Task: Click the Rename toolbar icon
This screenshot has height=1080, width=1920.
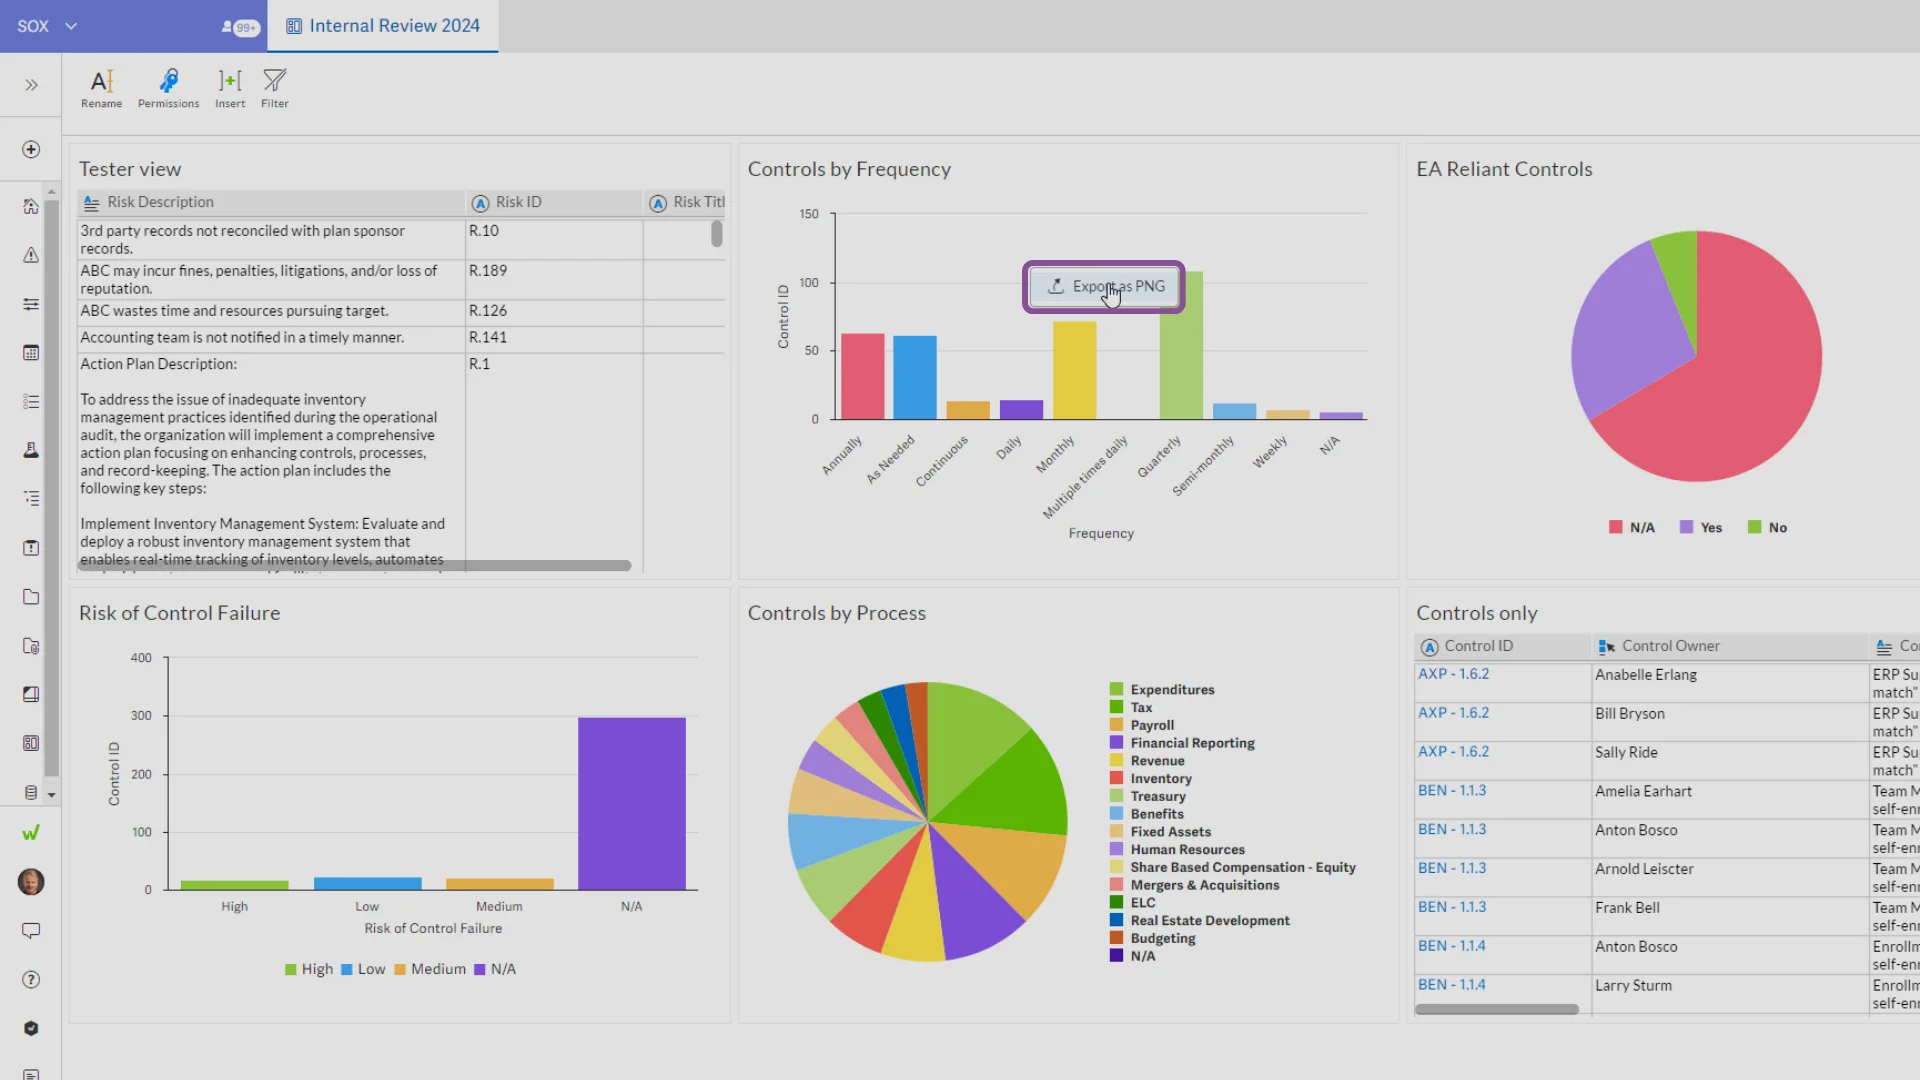Action: 101,88
